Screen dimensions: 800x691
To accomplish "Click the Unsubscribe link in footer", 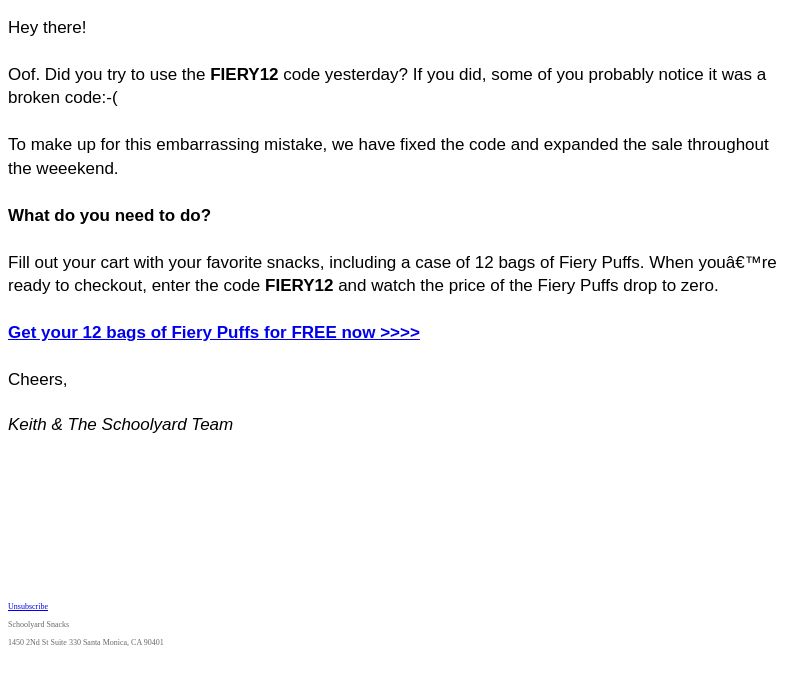I will pyautogui.click(x=28, y=606).
